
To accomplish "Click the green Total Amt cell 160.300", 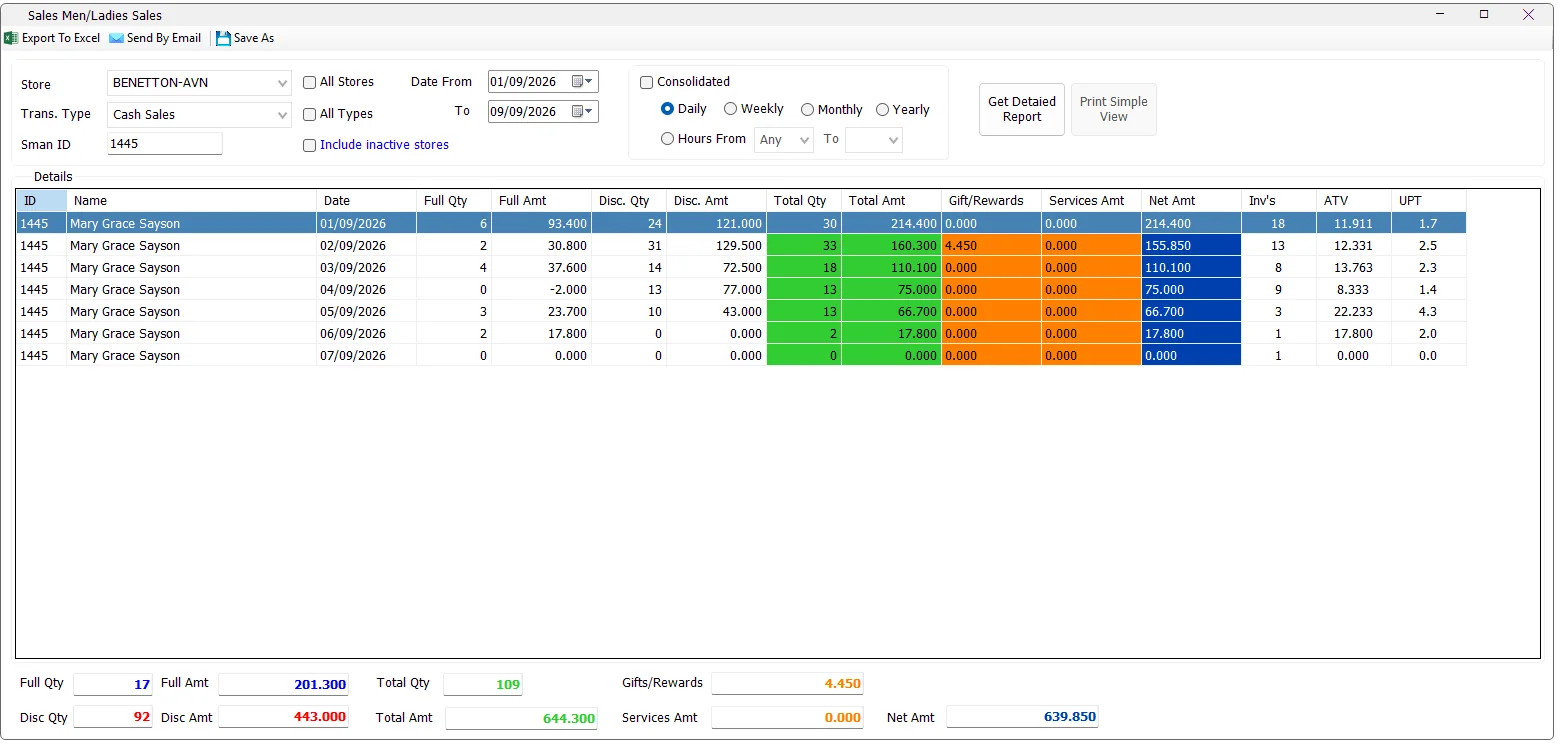I will click(892, 246).
